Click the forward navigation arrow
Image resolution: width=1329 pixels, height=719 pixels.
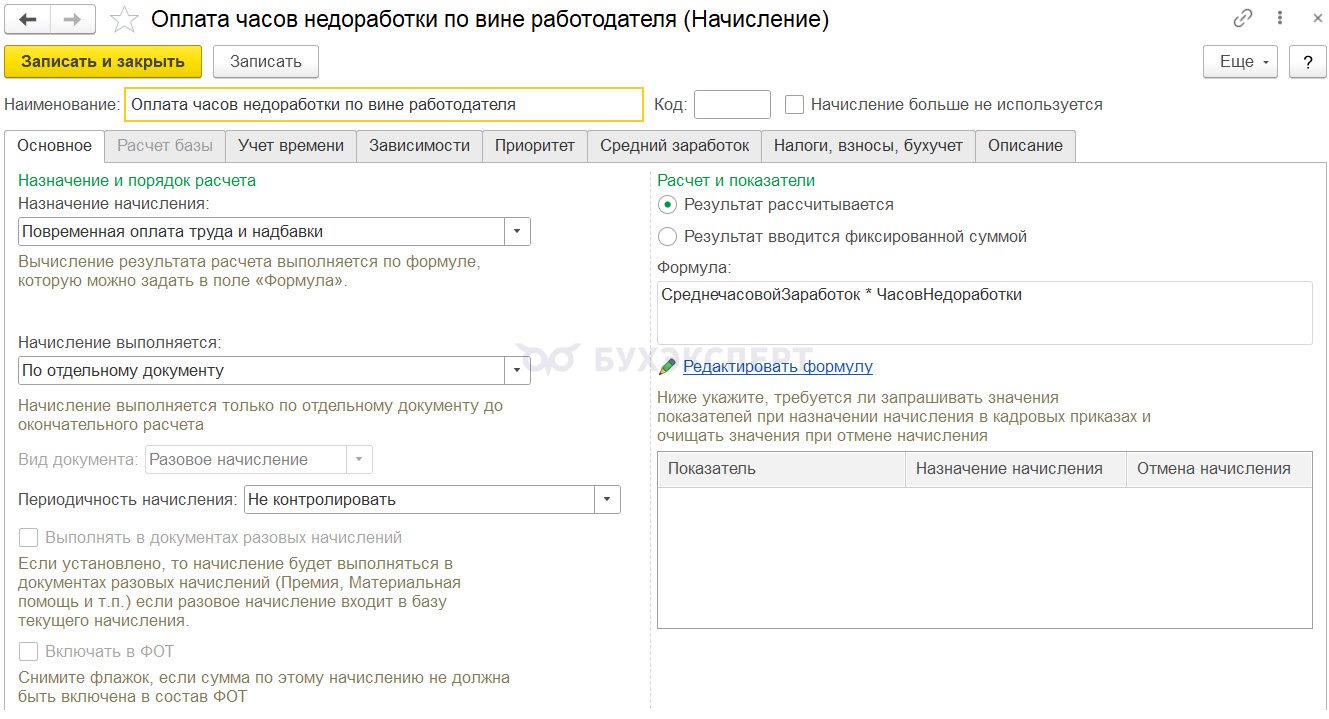point(73,19)
